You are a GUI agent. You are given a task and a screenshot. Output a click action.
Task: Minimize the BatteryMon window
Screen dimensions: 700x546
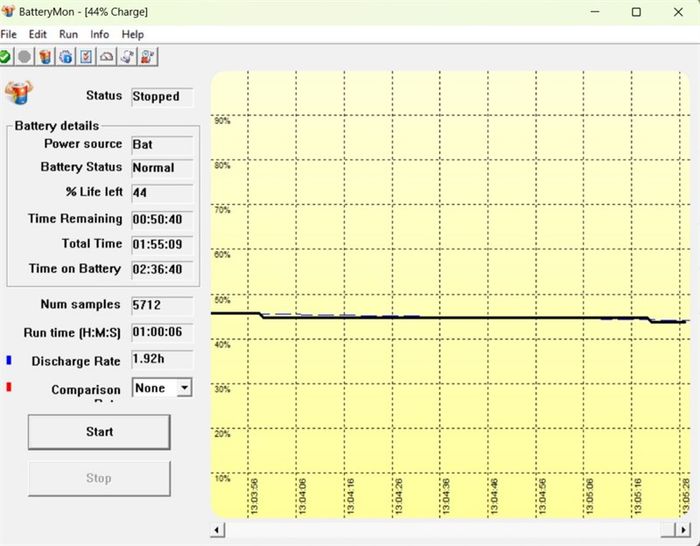[x=595, y=12]
